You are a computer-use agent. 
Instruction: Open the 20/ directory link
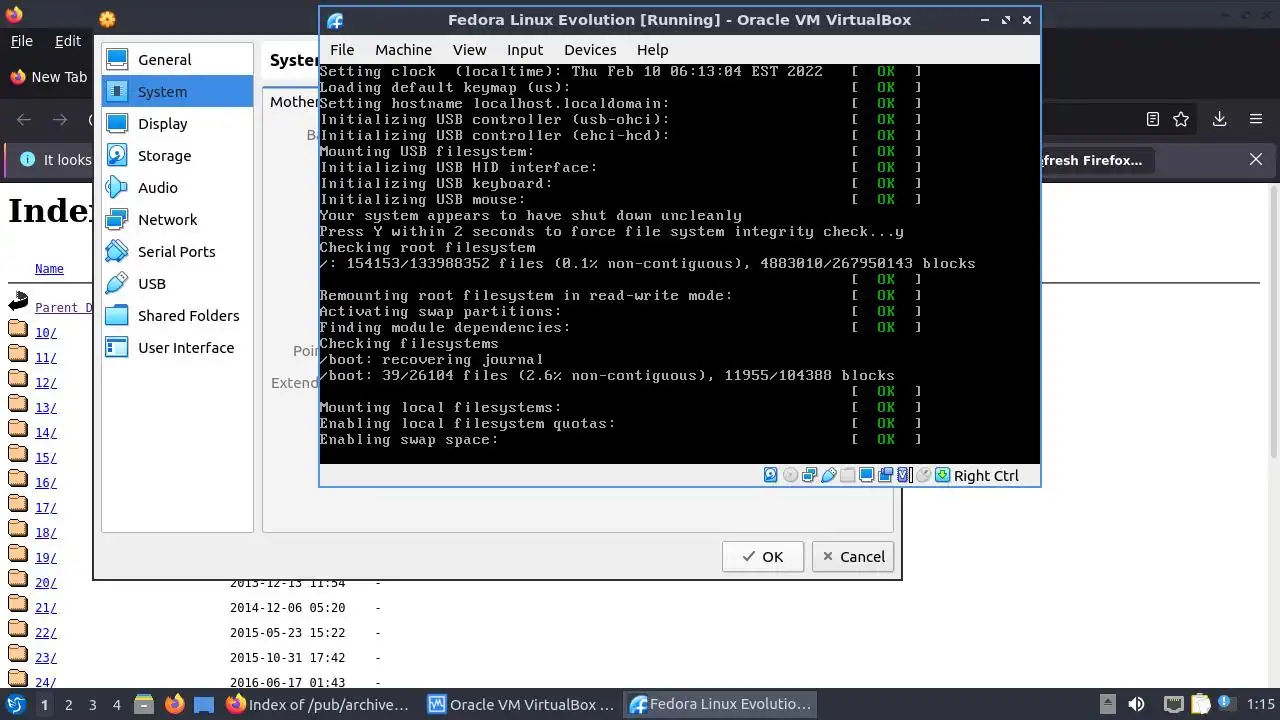coord(46,583)
